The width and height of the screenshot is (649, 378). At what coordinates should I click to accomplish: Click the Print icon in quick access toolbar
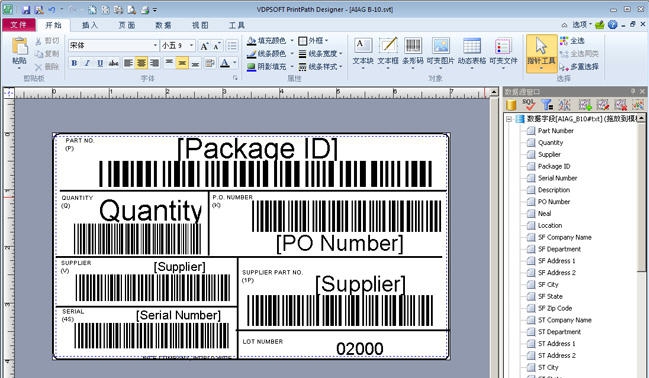pyautogui.click(x=145, y=9)
